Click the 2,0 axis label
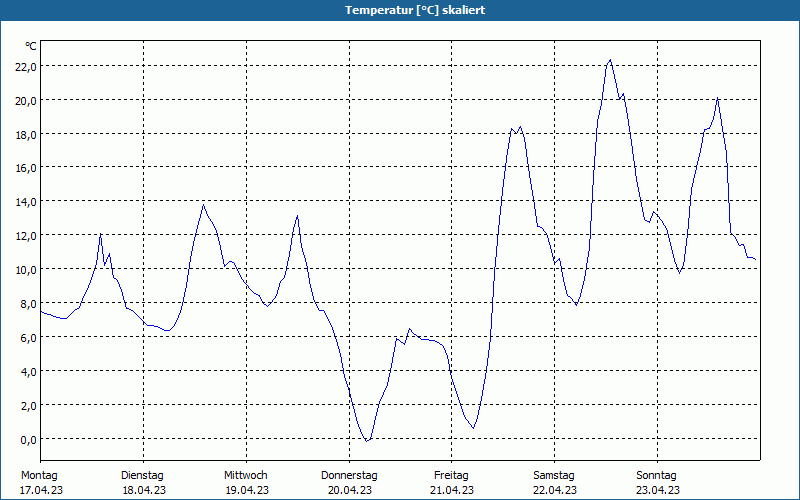Image resolution: width=800 pixels, height=500 pixels. (28, 406)
